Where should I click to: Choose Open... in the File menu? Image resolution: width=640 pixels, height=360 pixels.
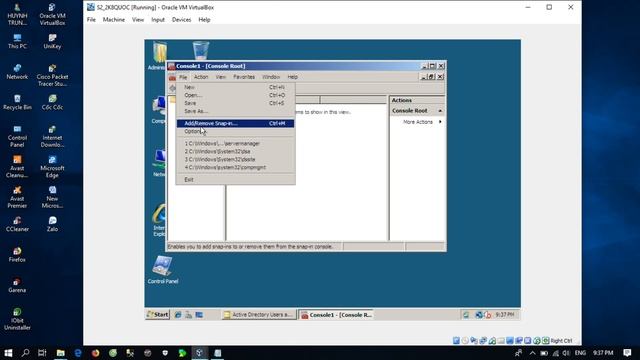click(x=235, y=95)
